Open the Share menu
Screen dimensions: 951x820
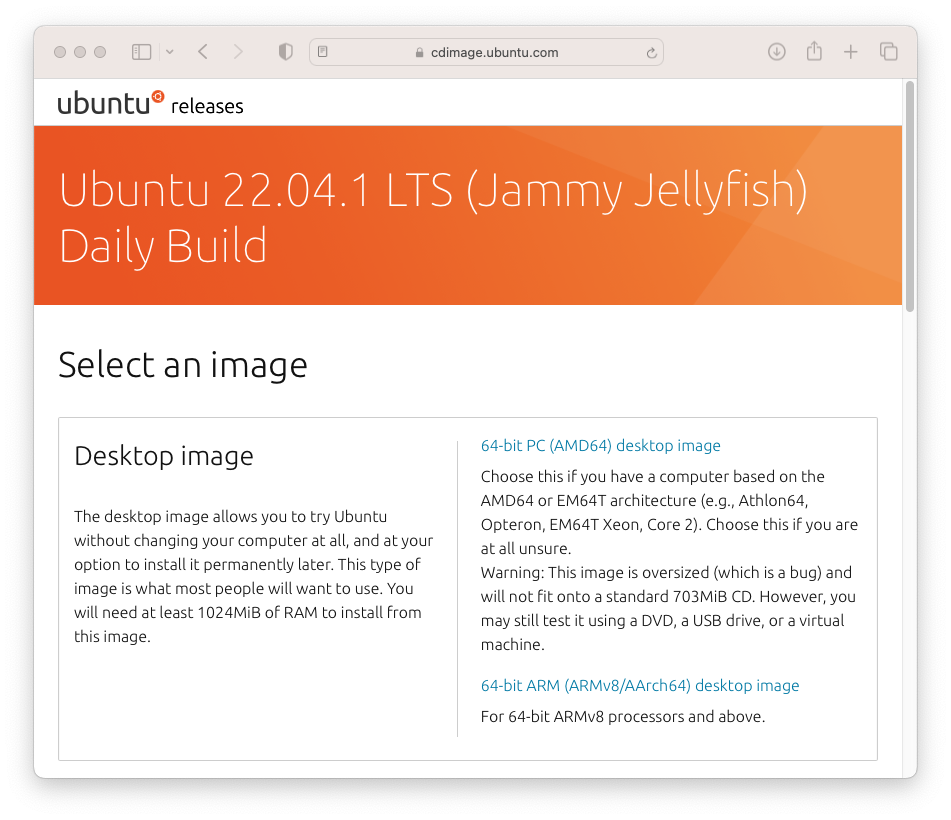point(814,51)
